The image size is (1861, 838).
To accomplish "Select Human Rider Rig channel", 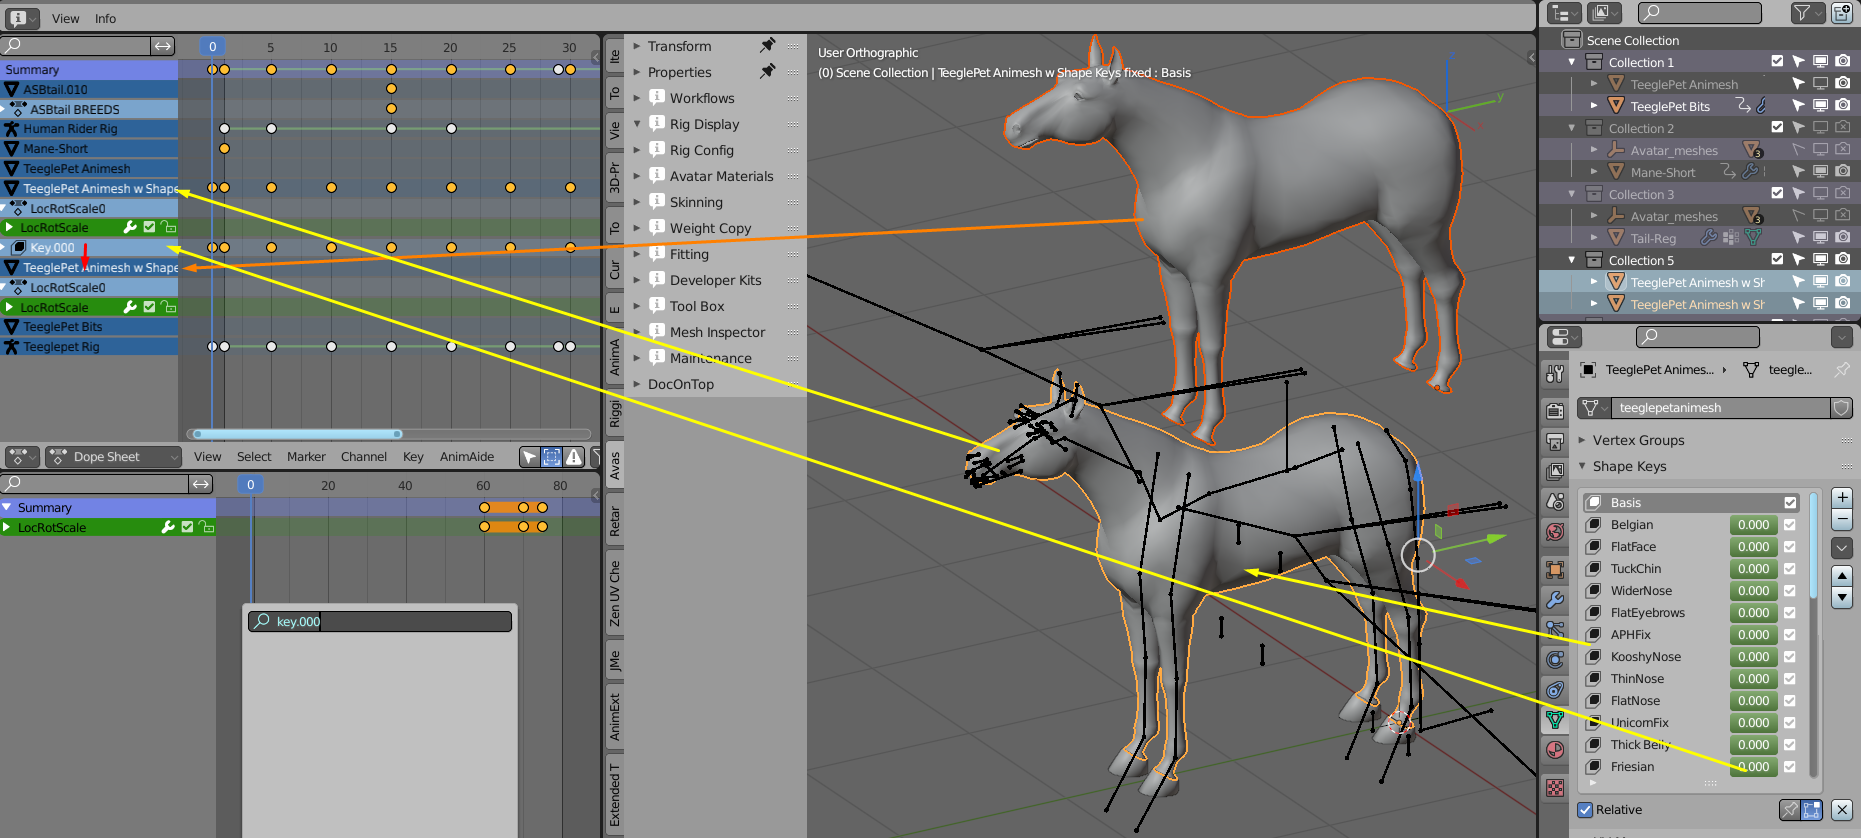I will pyautogui.click(x=89, y=129).
